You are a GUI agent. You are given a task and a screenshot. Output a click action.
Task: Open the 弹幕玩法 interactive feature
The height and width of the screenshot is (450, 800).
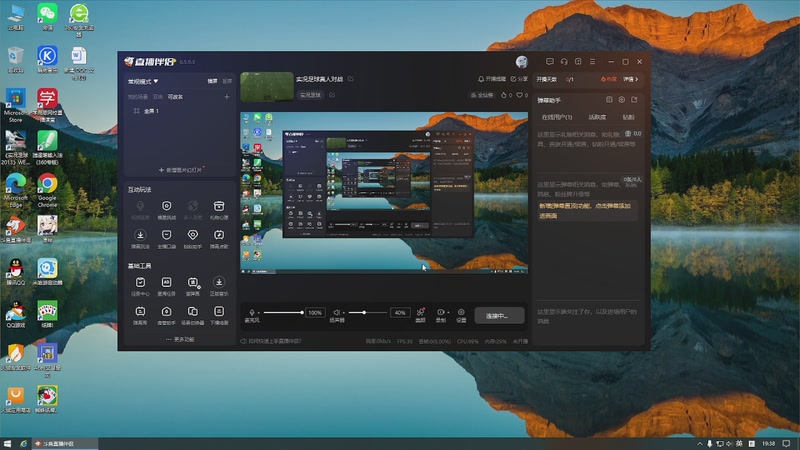click(140, 239)
